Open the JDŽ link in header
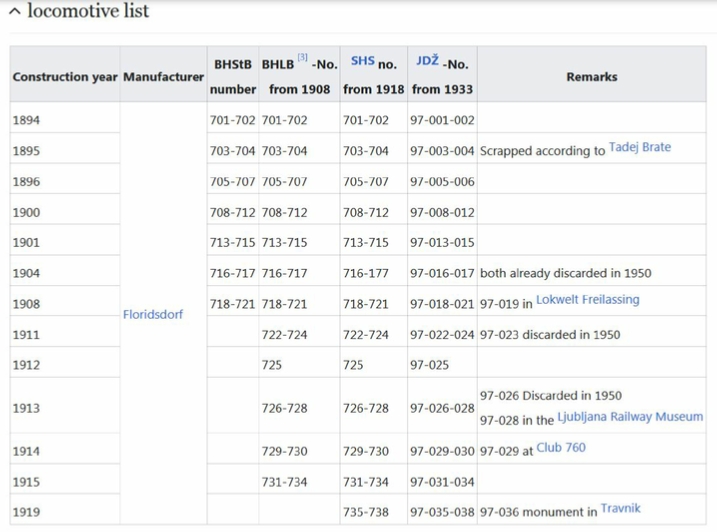Image resolution: width=717 pixels, height=532 pixels. 427,61
